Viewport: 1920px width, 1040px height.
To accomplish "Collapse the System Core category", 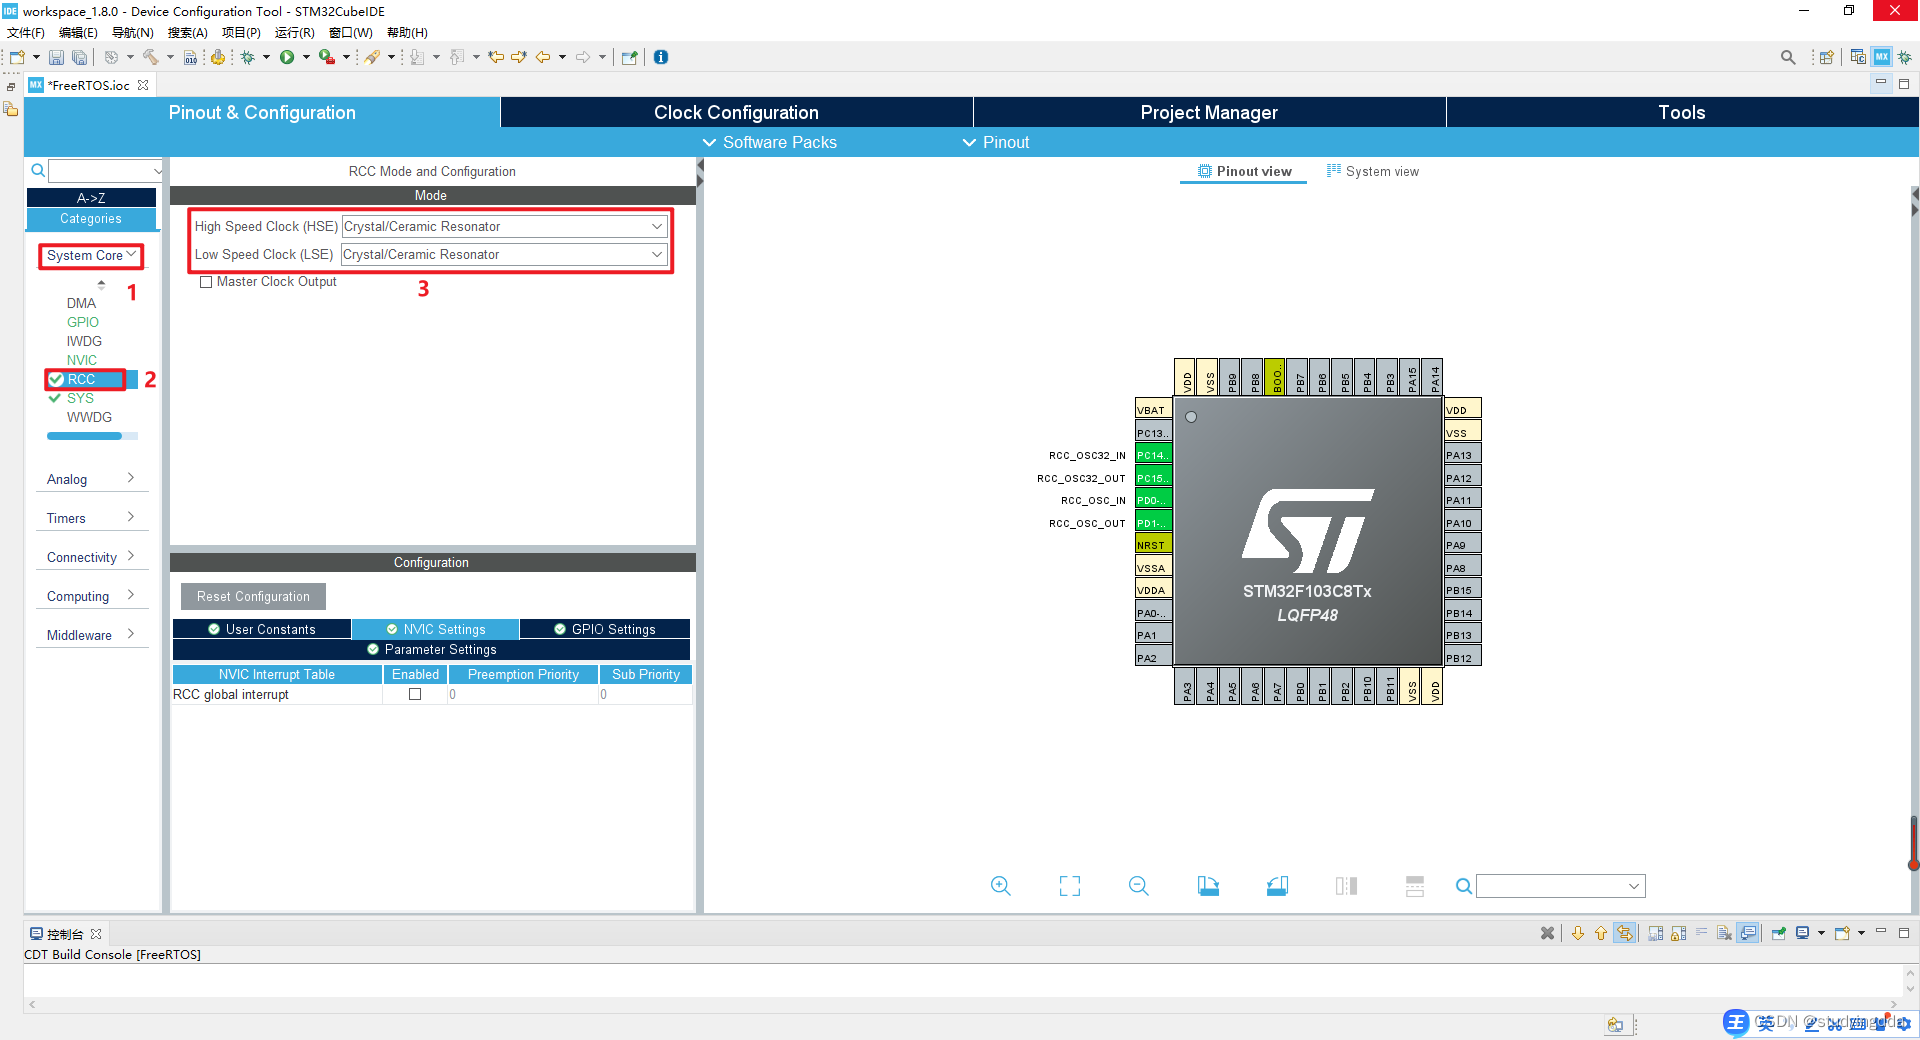I will click(91, 256).
